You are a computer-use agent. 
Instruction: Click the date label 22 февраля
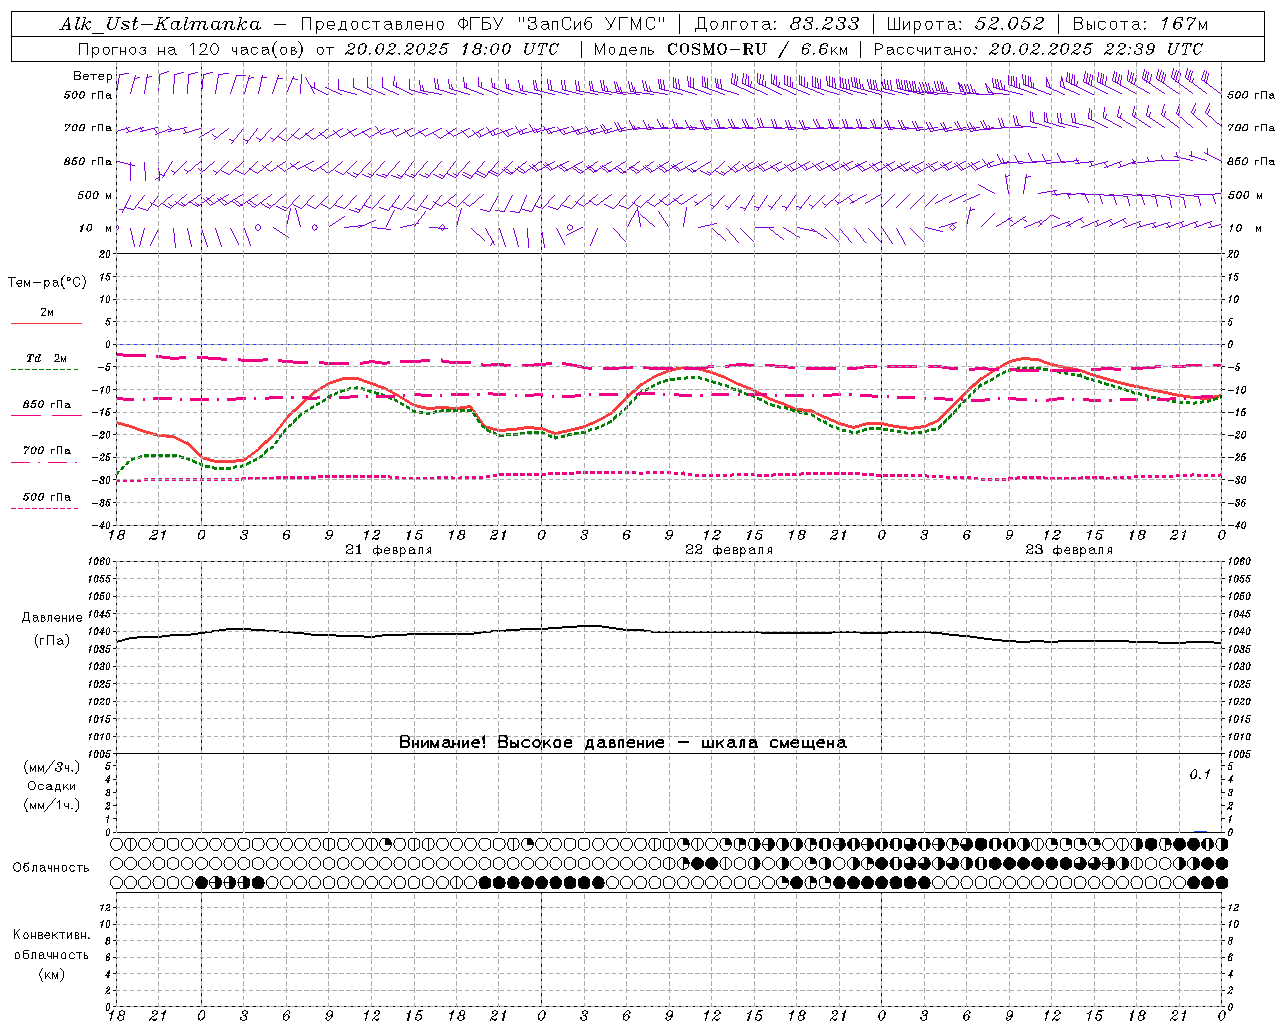pos(729,550)
